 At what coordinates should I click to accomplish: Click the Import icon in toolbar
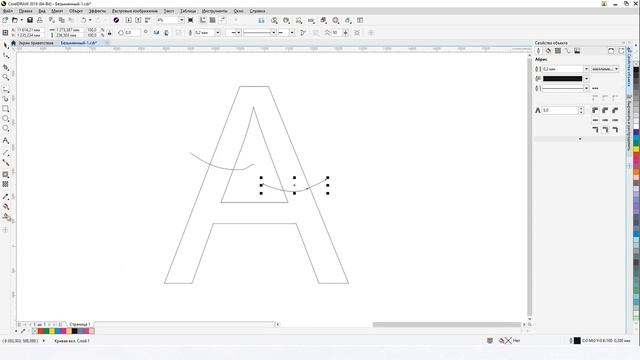(129, 20)
